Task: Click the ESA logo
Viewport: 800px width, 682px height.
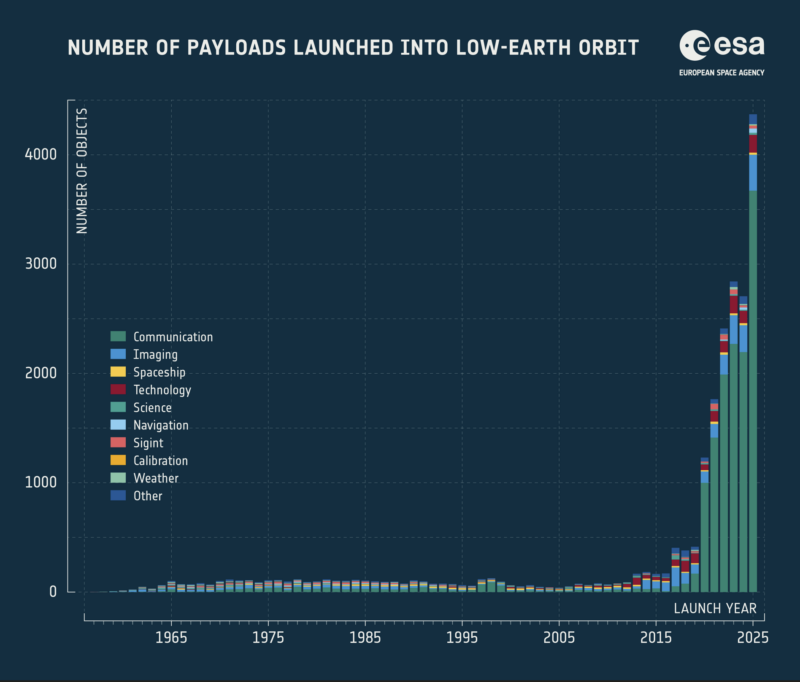Action: click(x=721, y=45)
